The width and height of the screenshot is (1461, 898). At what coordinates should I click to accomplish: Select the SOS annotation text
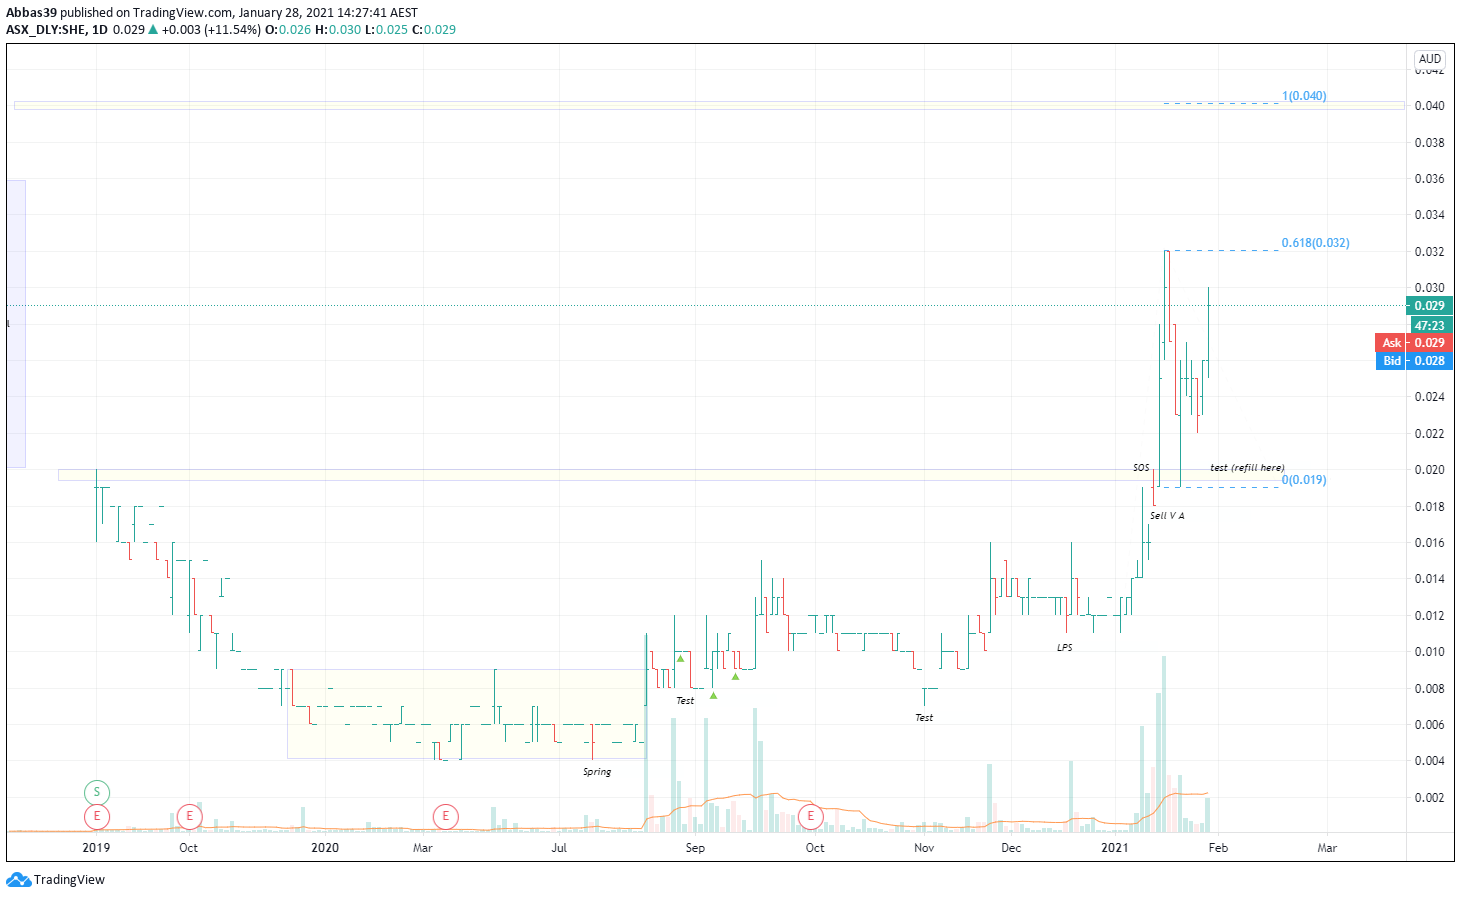(1141, 467)
